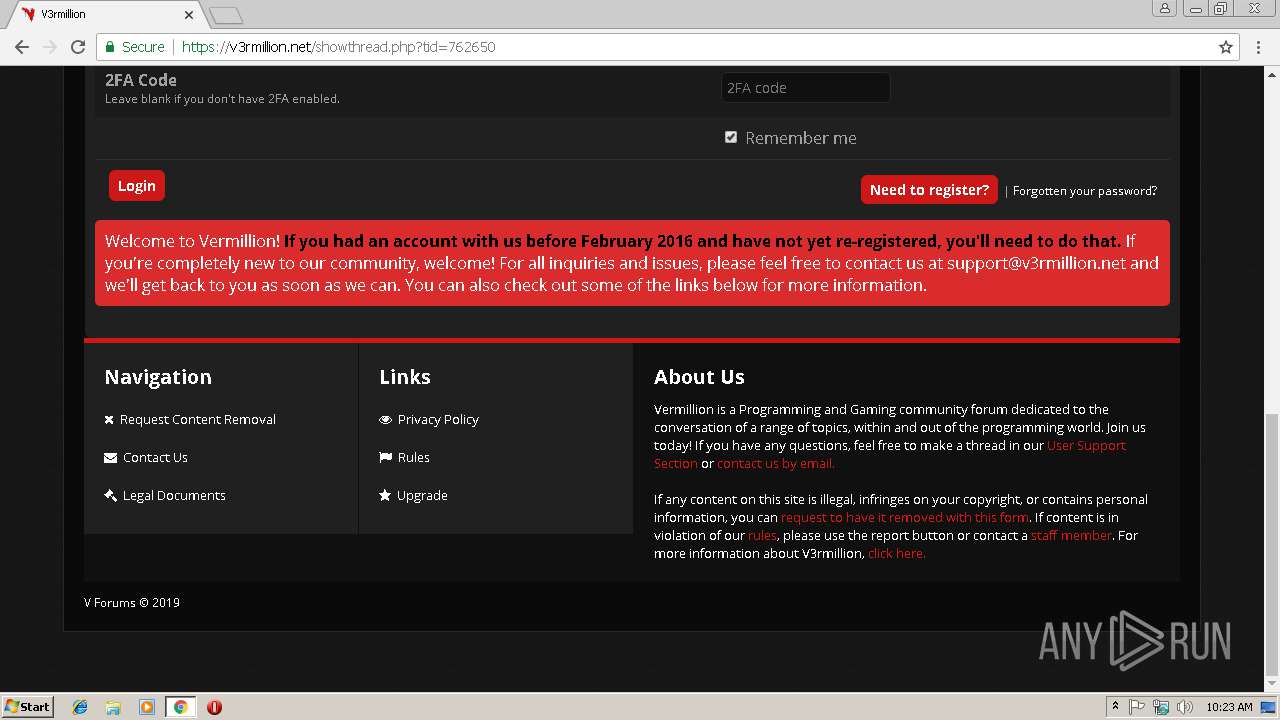
Task: Click the scrollbar up arrow
Action: coord(1272,74)
